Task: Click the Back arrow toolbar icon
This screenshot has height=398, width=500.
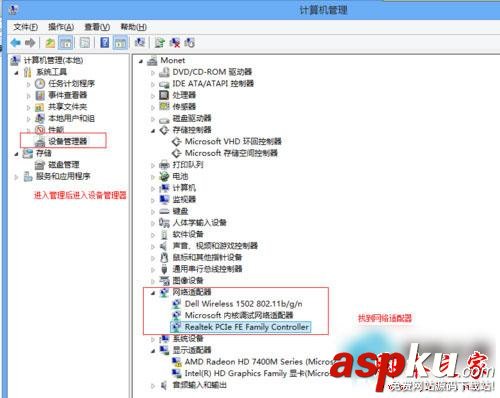Action: (15, 43)
